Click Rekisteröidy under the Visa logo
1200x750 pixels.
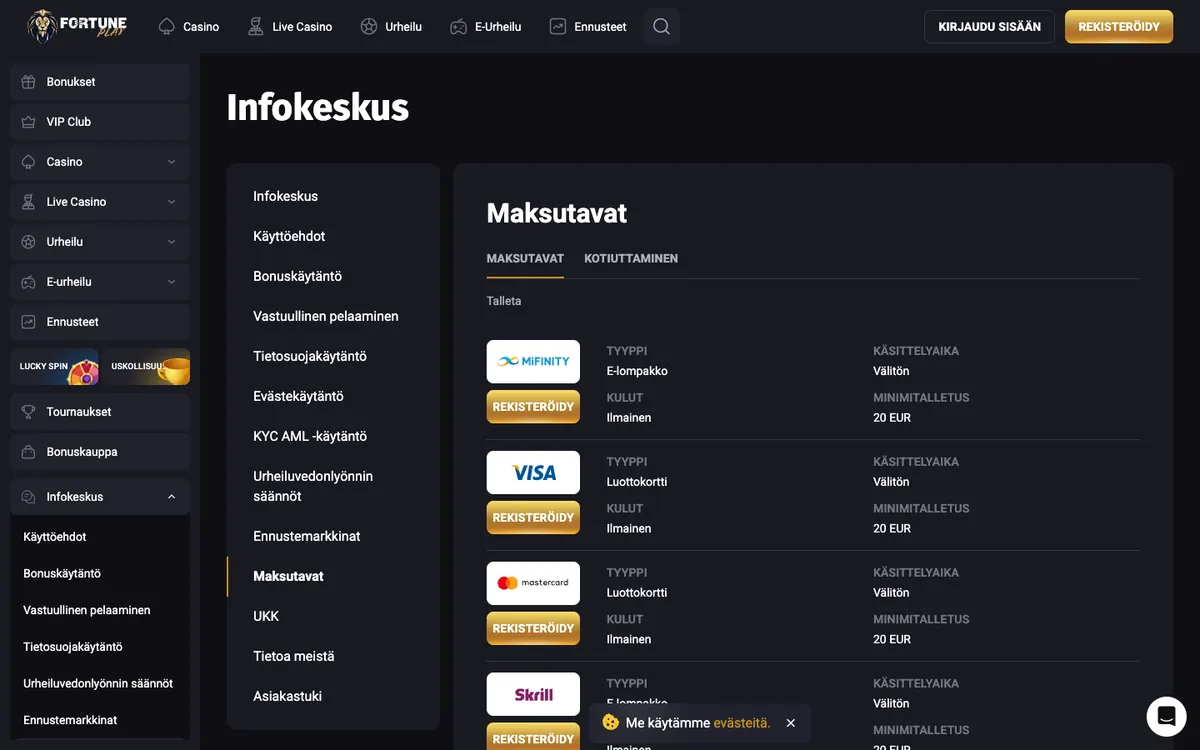click(x=533, y=518)
